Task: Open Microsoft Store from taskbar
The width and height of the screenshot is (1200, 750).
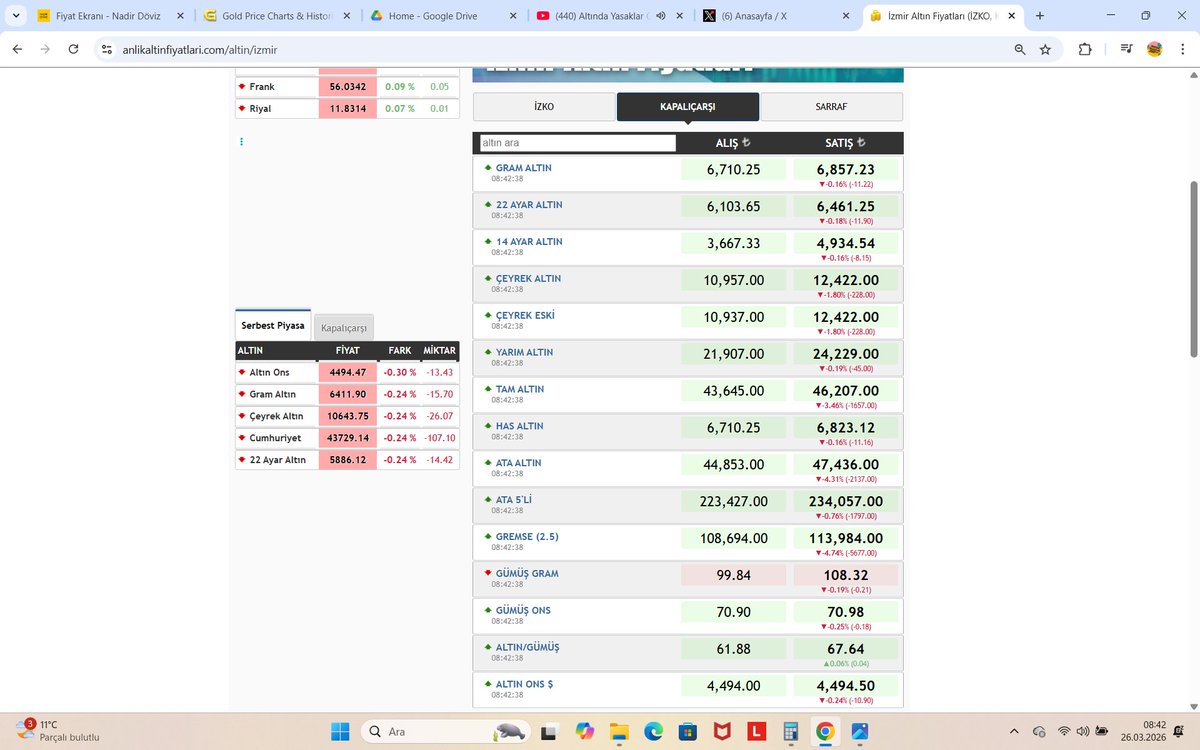Action: (x=687, y=731)
